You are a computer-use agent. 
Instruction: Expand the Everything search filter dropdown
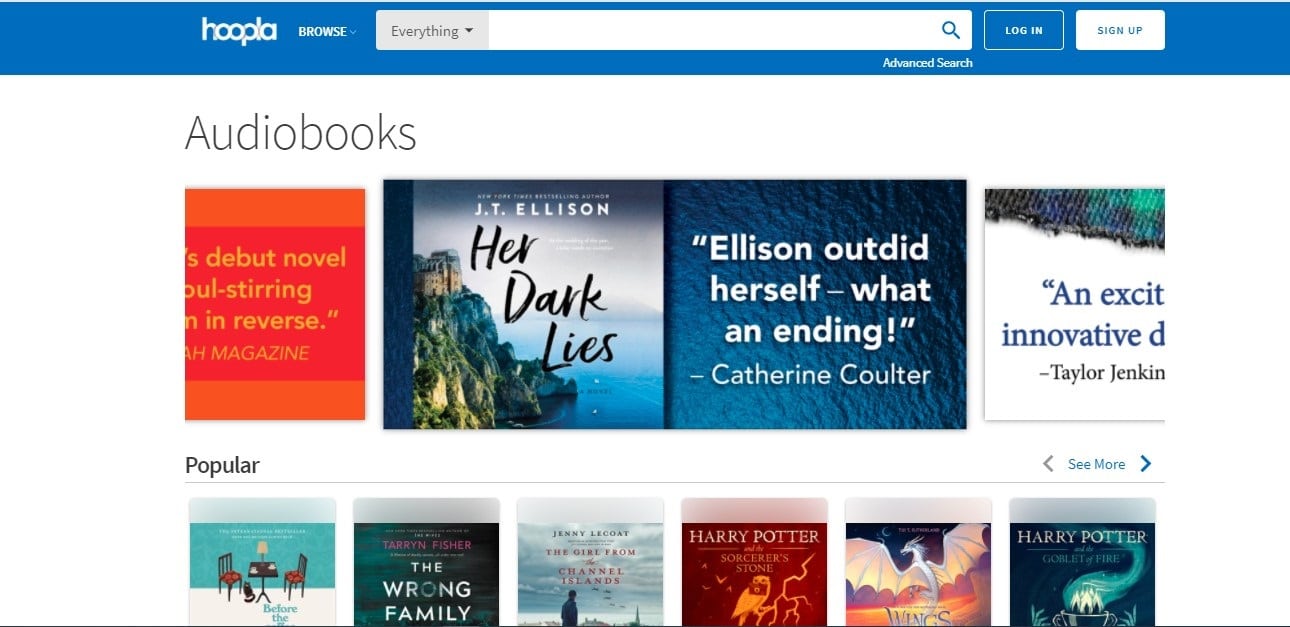tap(432, 31)
